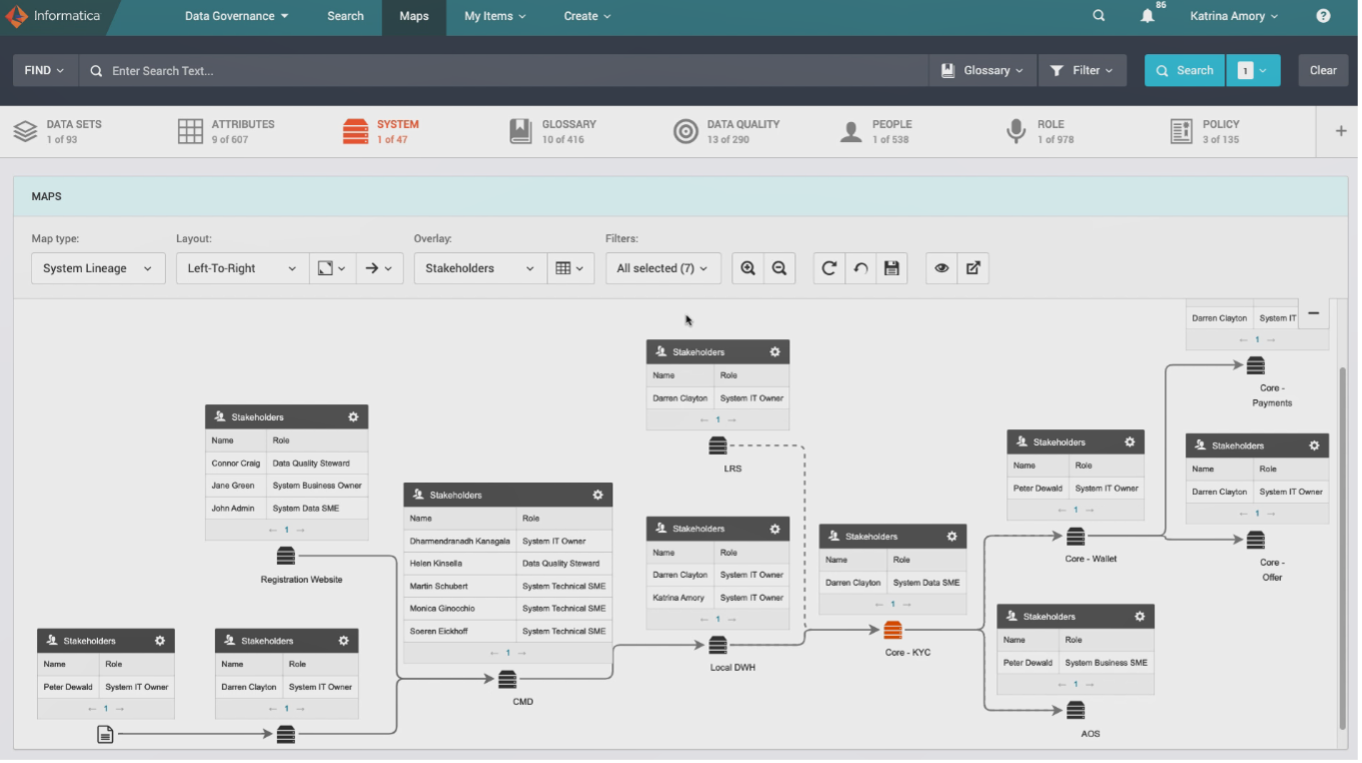Click the Enter Search Text field
Image resolution: width=1362 pixels, height=763 pixels.
coord(500,71)
